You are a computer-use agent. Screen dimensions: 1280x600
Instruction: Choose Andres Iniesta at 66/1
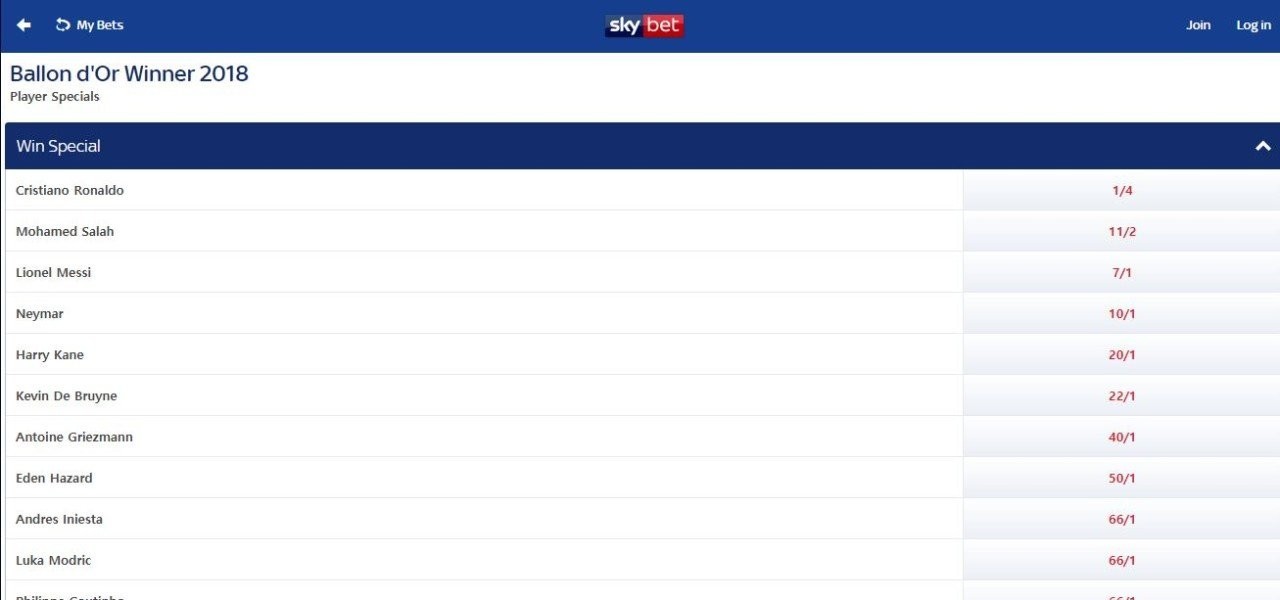pyautogui.click(x=1122, y=519)
